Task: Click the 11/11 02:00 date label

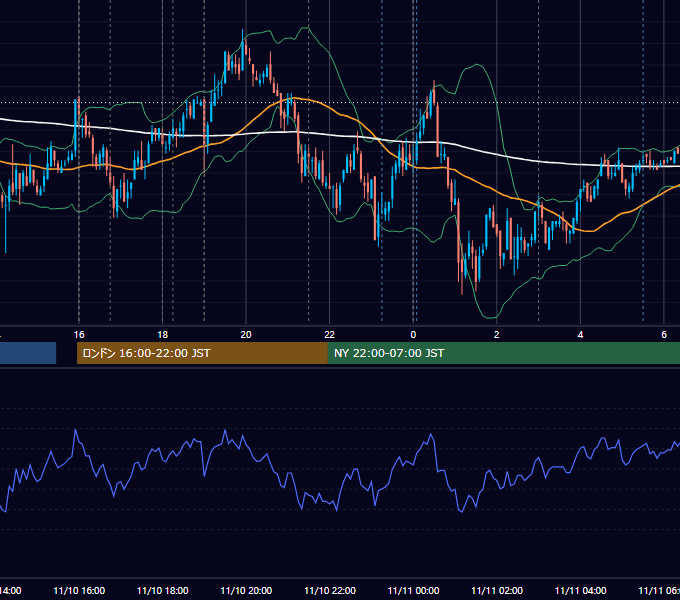Action: click(497, 590)
